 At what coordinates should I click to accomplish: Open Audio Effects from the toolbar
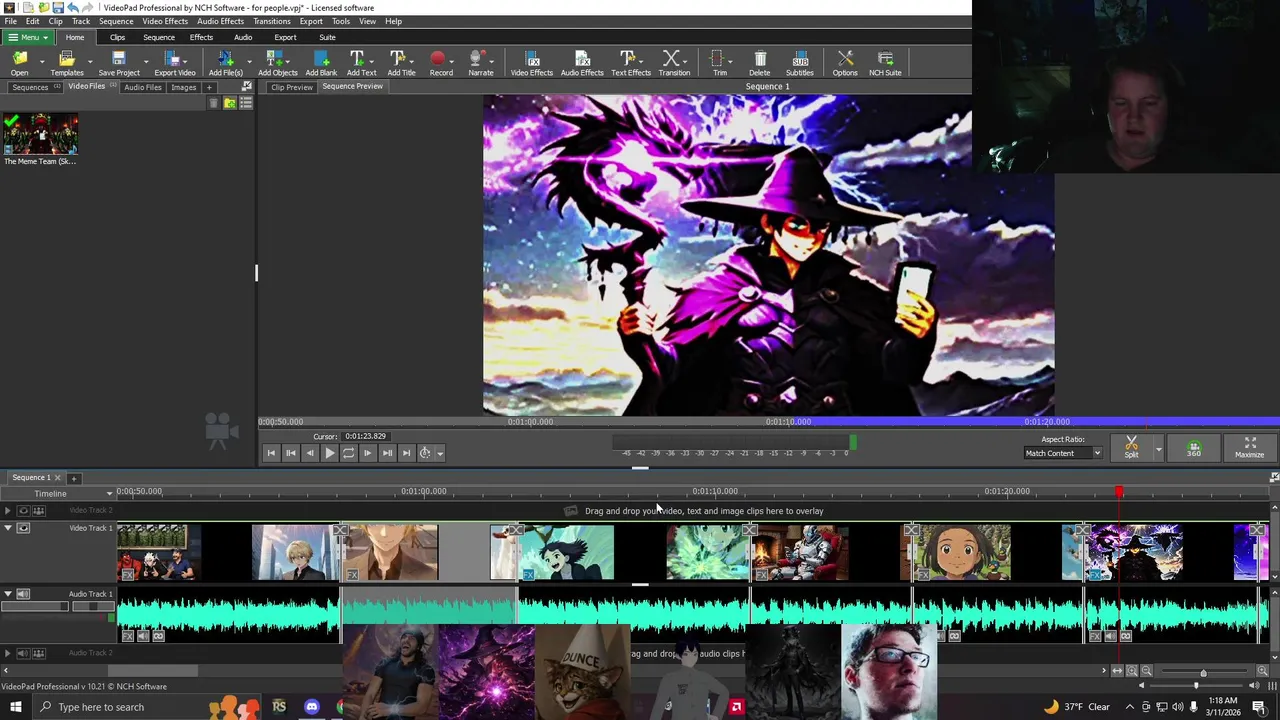pos(582,63)
